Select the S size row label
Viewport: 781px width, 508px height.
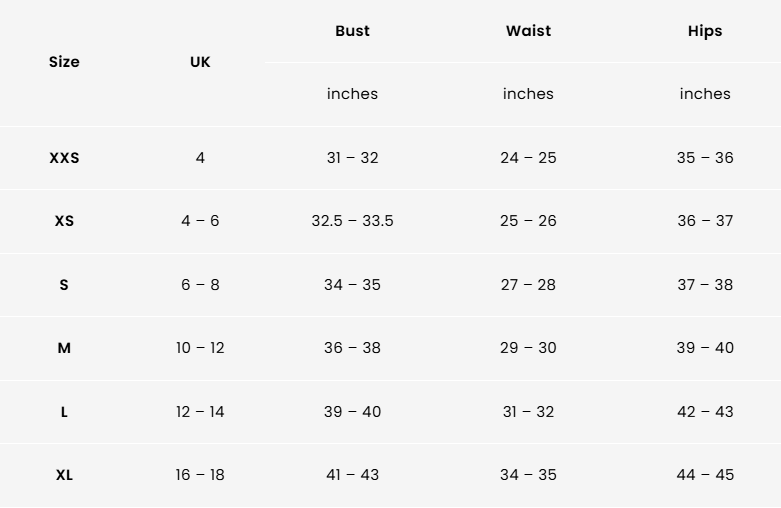tap(64, 285)
